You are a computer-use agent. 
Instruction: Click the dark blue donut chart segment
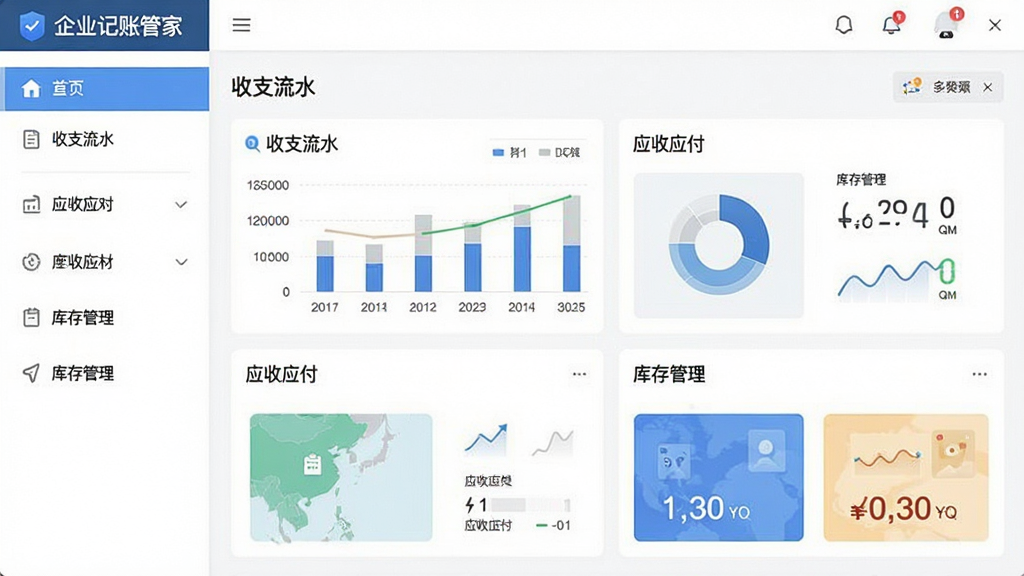[747, 227]
